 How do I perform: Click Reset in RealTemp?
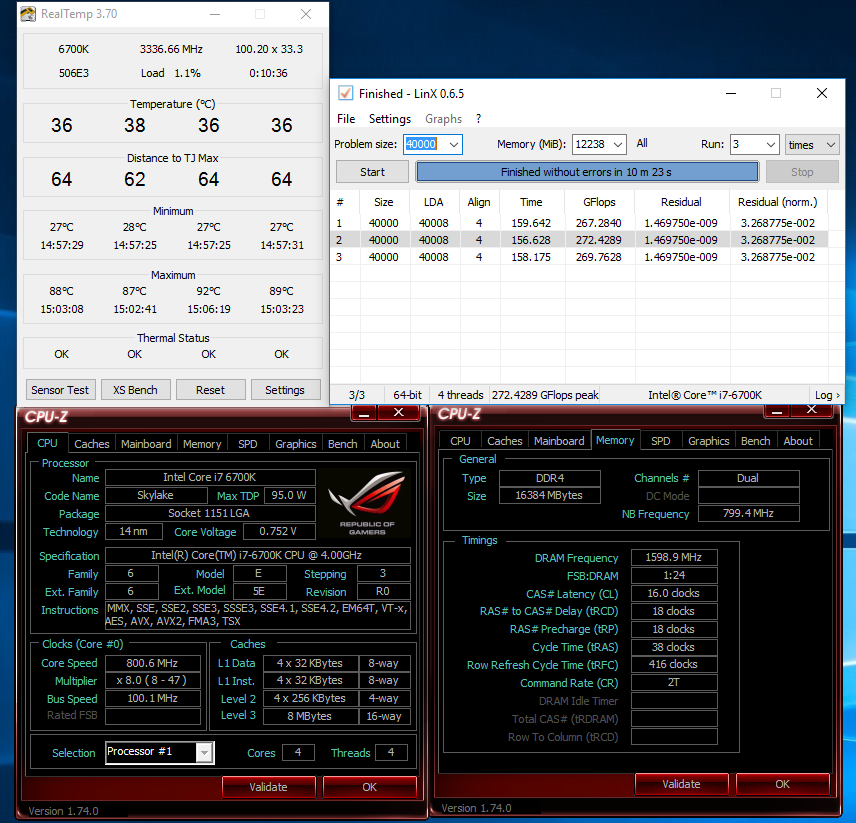coord(210,390)
